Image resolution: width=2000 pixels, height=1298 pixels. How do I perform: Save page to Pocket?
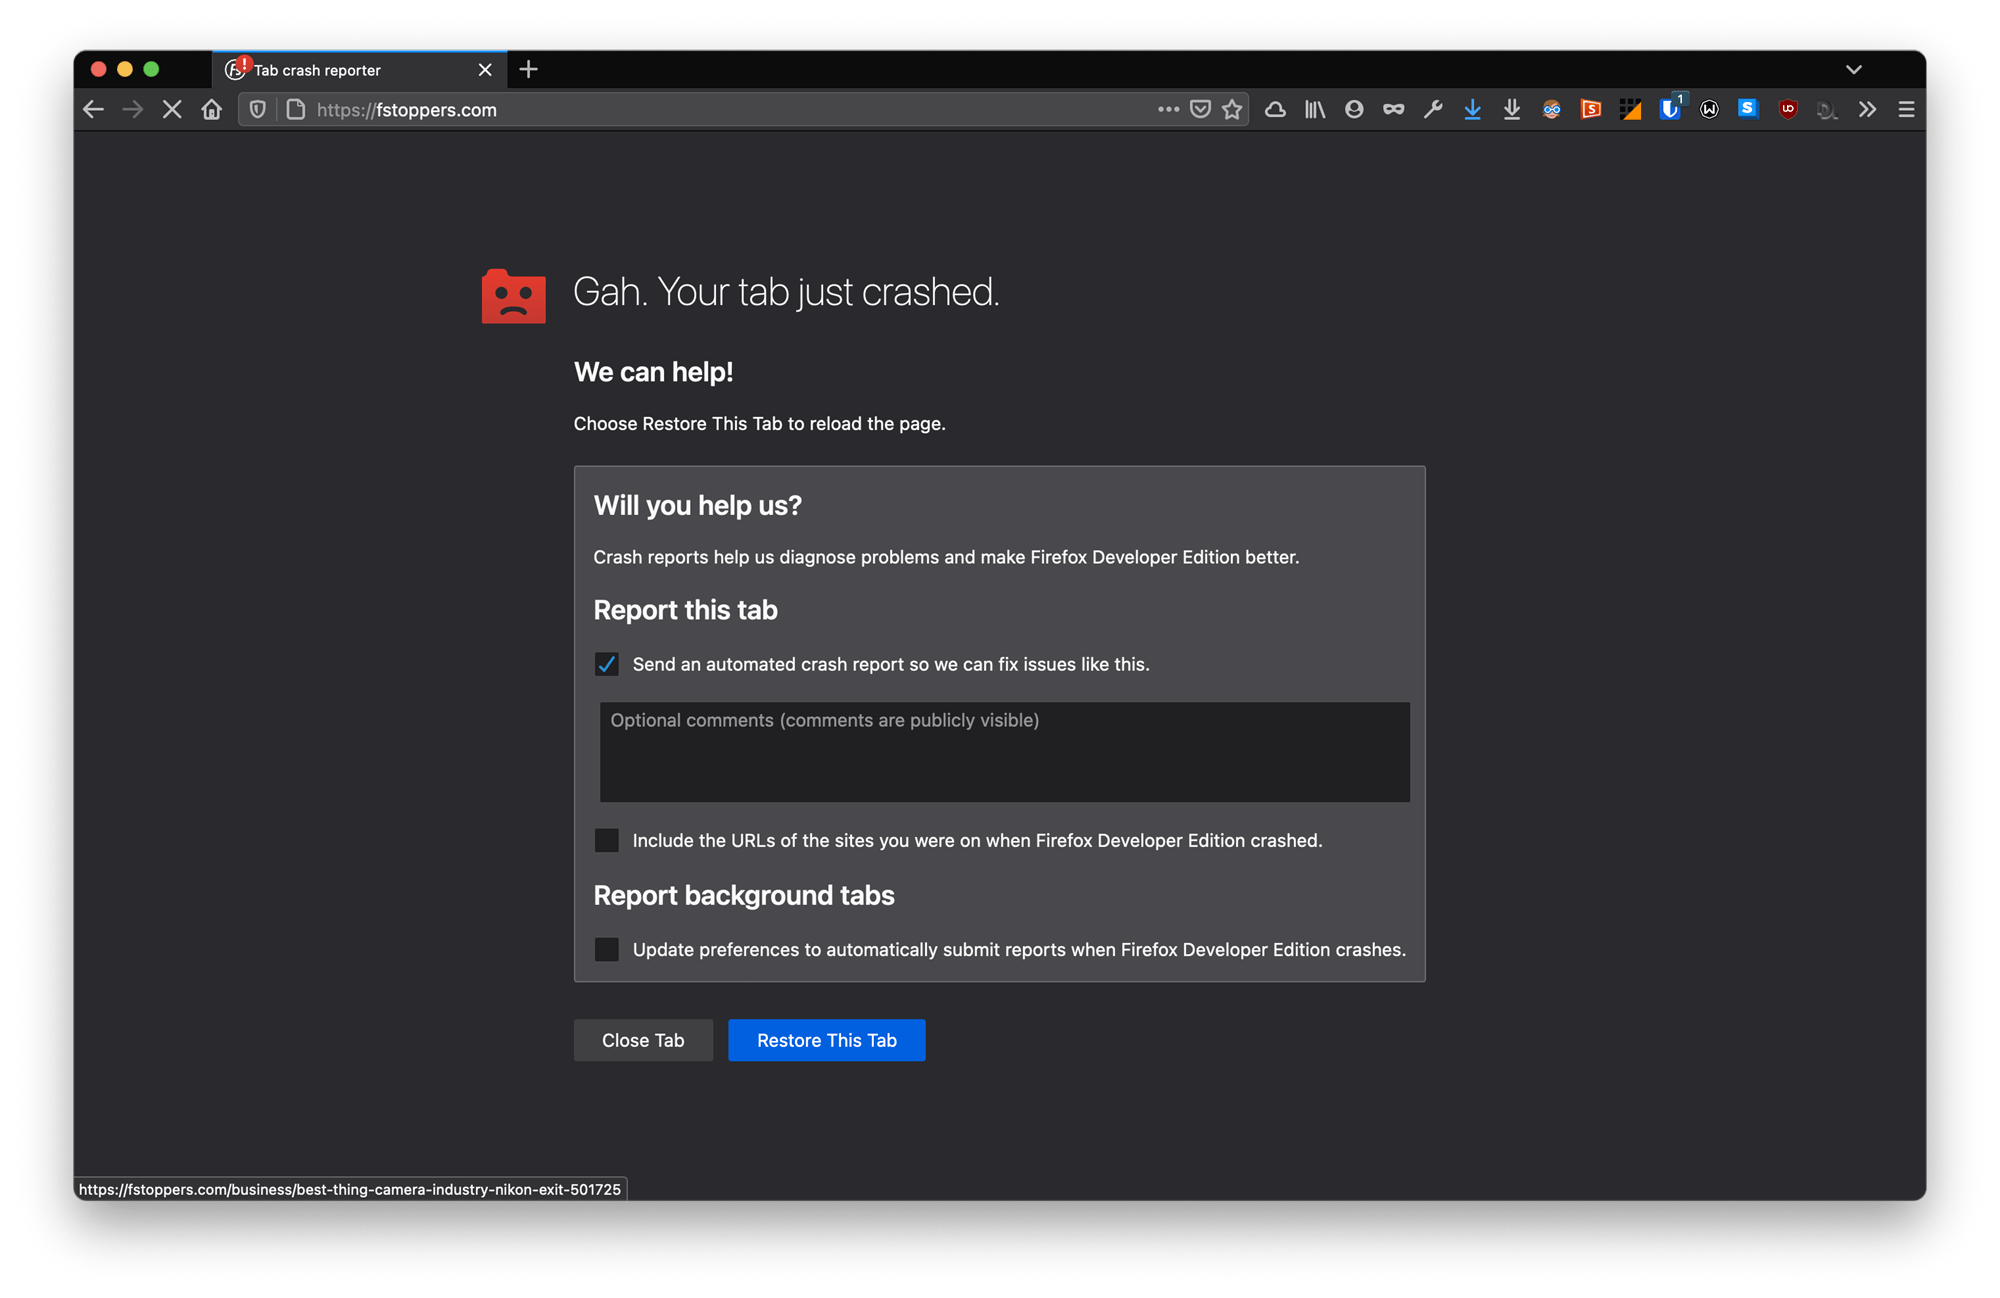(x=1200, y=110)
